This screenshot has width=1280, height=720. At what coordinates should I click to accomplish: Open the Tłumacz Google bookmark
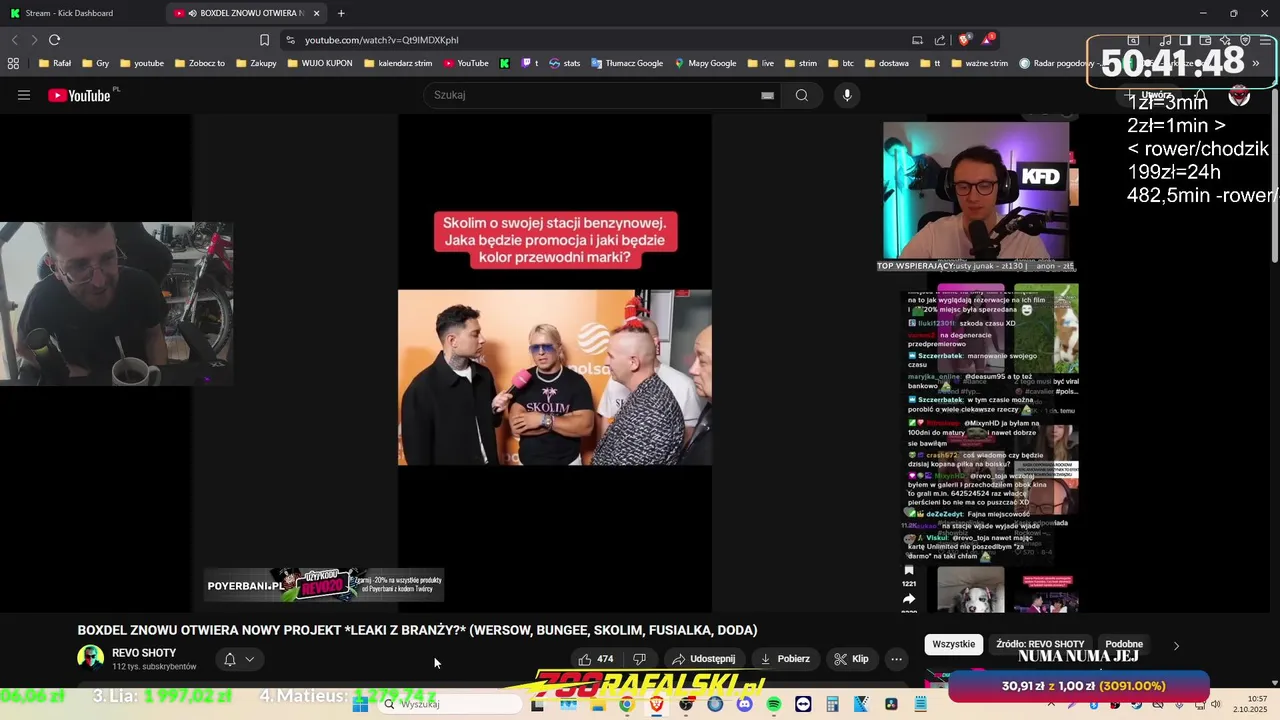tap(626, 63)
